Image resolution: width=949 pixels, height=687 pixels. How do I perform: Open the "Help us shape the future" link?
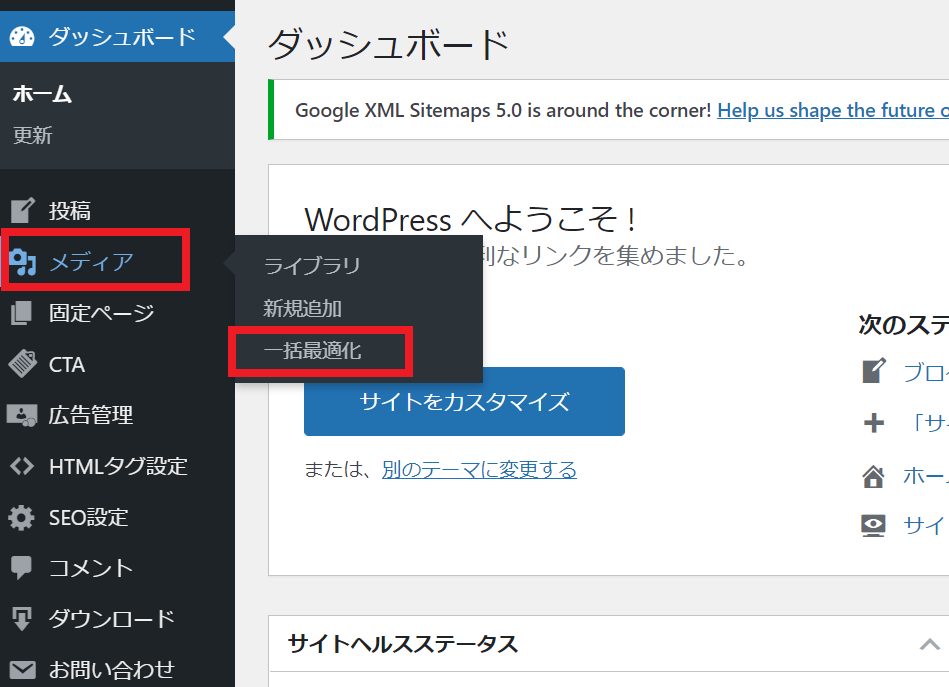coord(833,110)
